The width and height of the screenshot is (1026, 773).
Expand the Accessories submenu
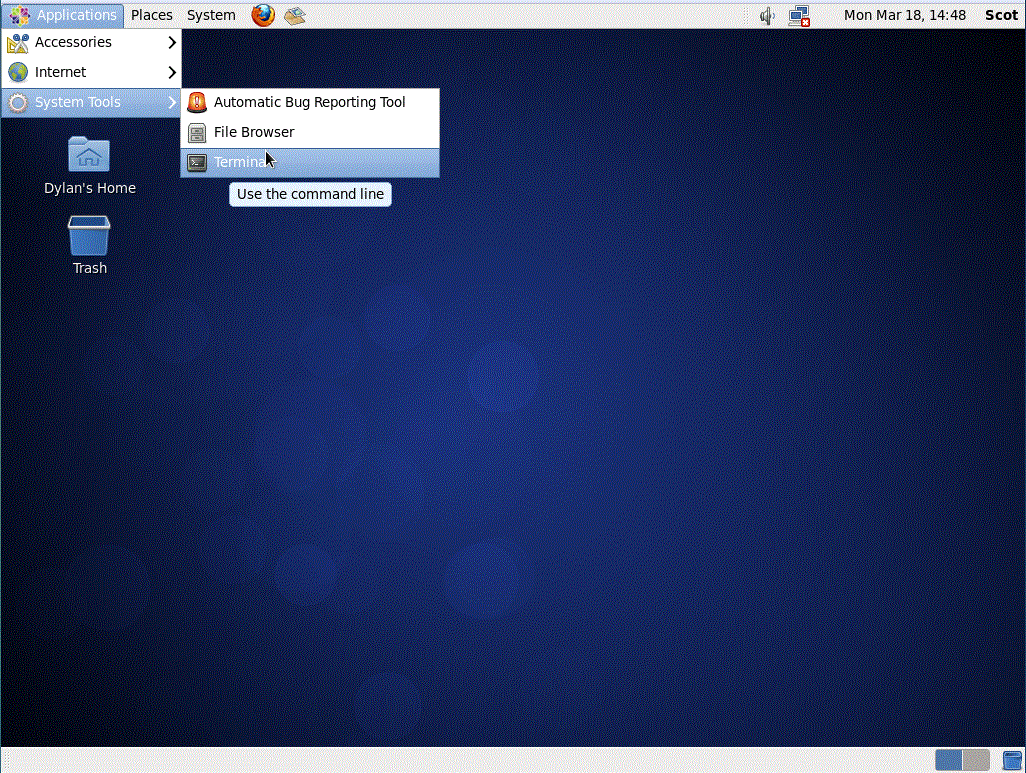(x=75, y=42)
